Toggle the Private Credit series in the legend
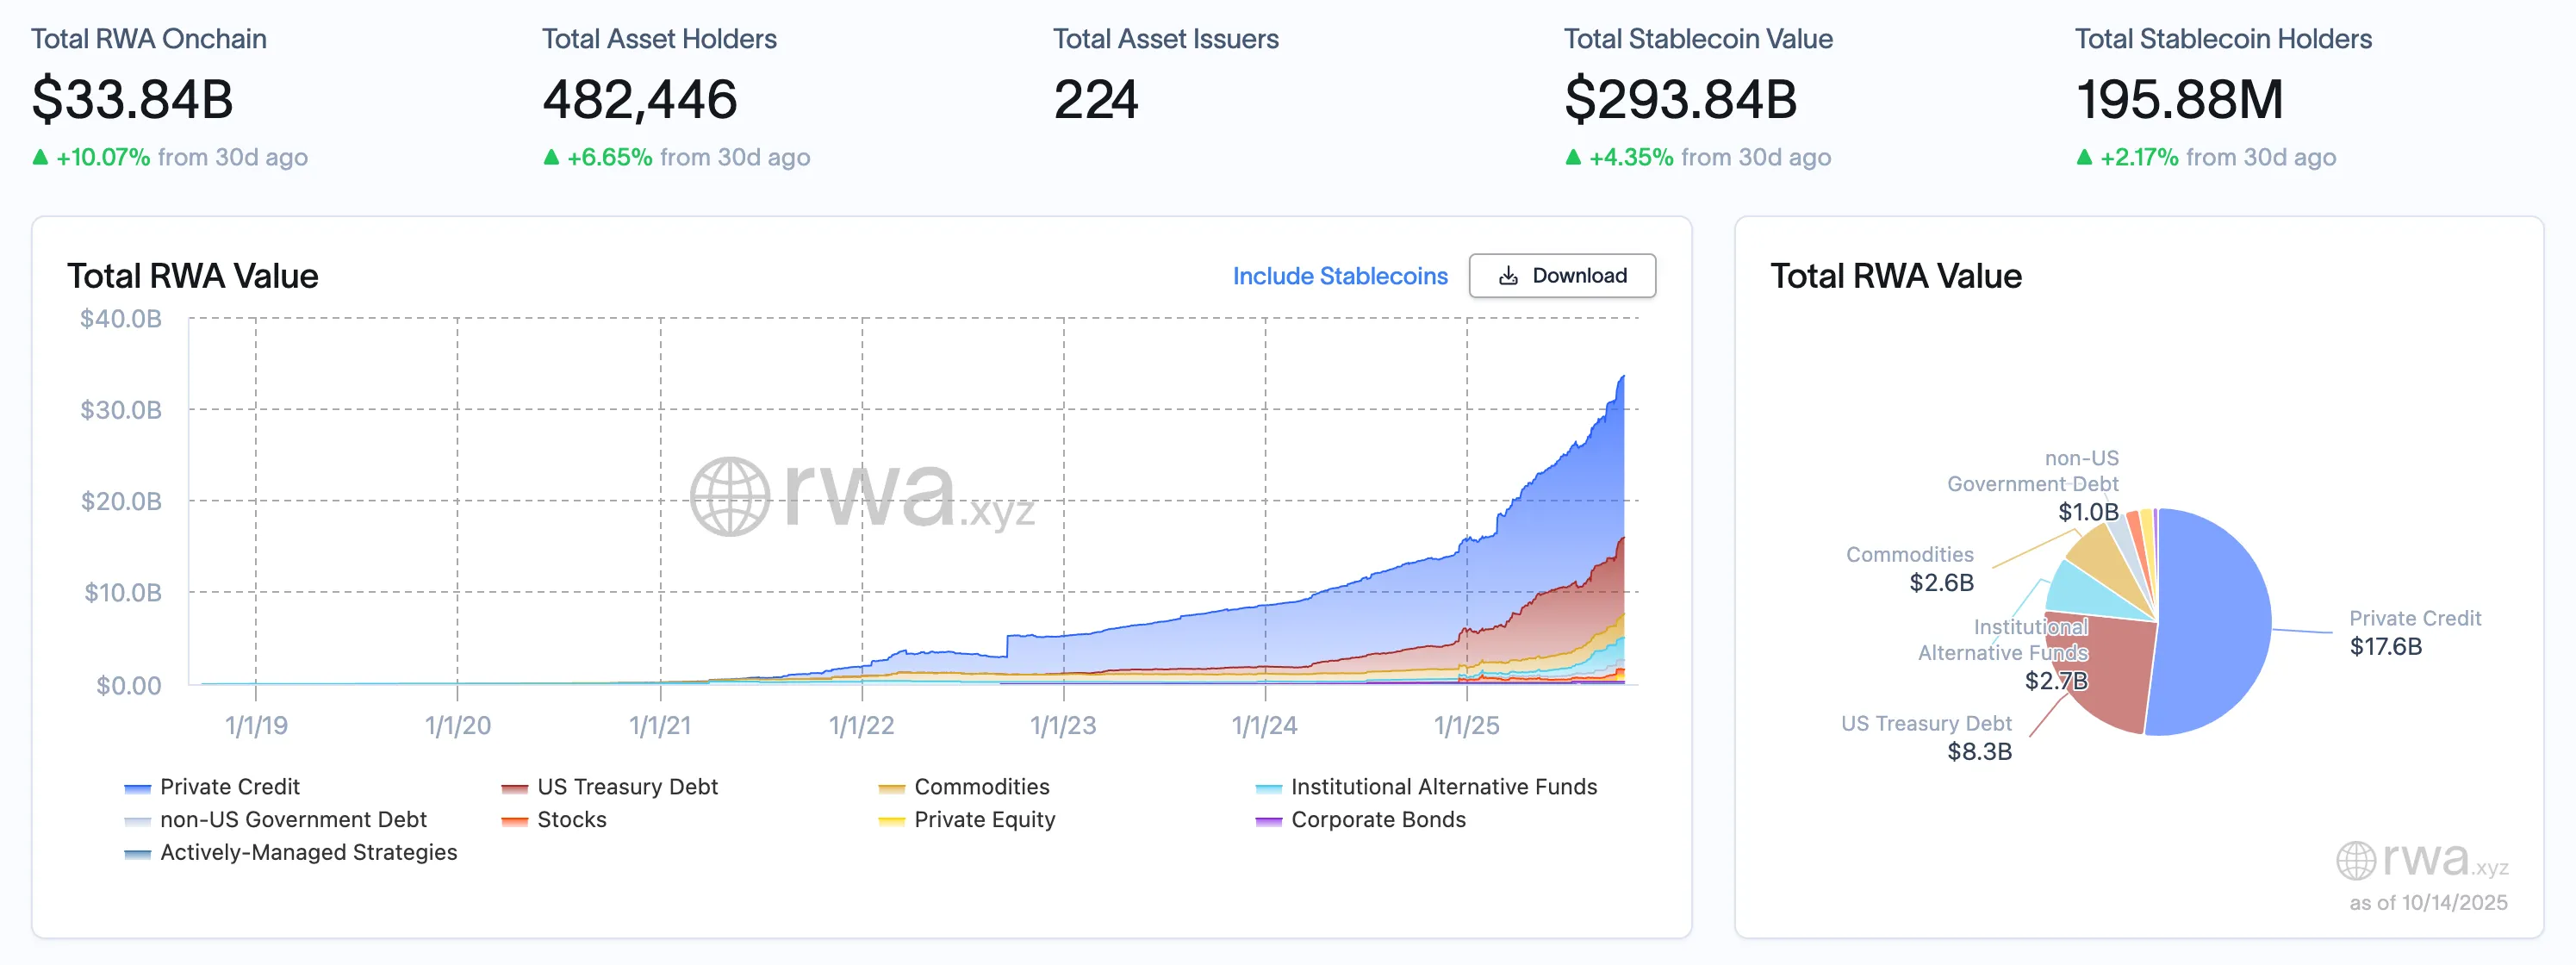This screenshot has height=965, width=2576. coord(230,787)
